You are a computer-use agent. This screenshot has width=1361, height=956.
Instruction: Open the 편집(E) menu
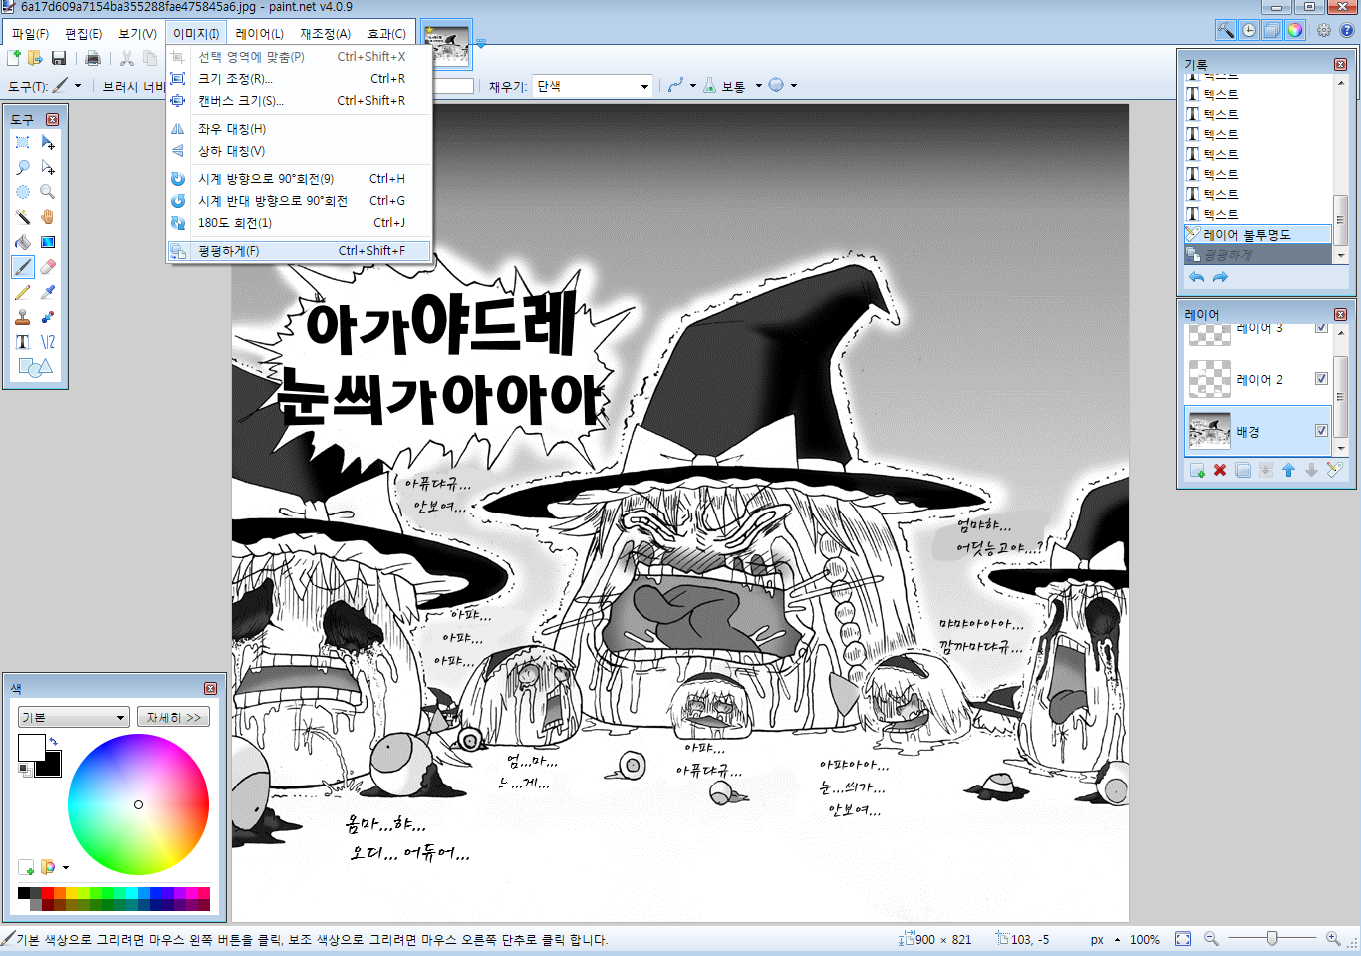pyautogui.click(x=84, y=34)
